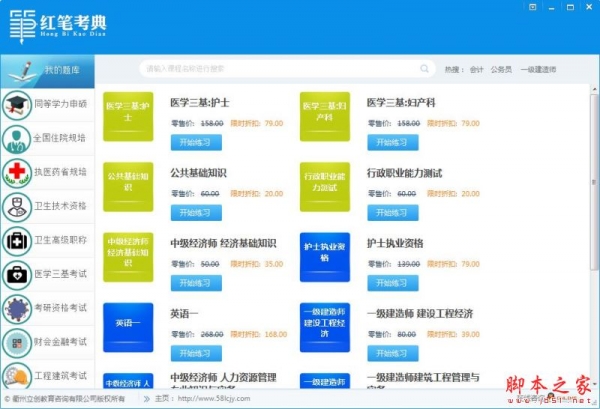Click the 红笔考典 logo icon
Screen dimensions: 600x409
23,27
